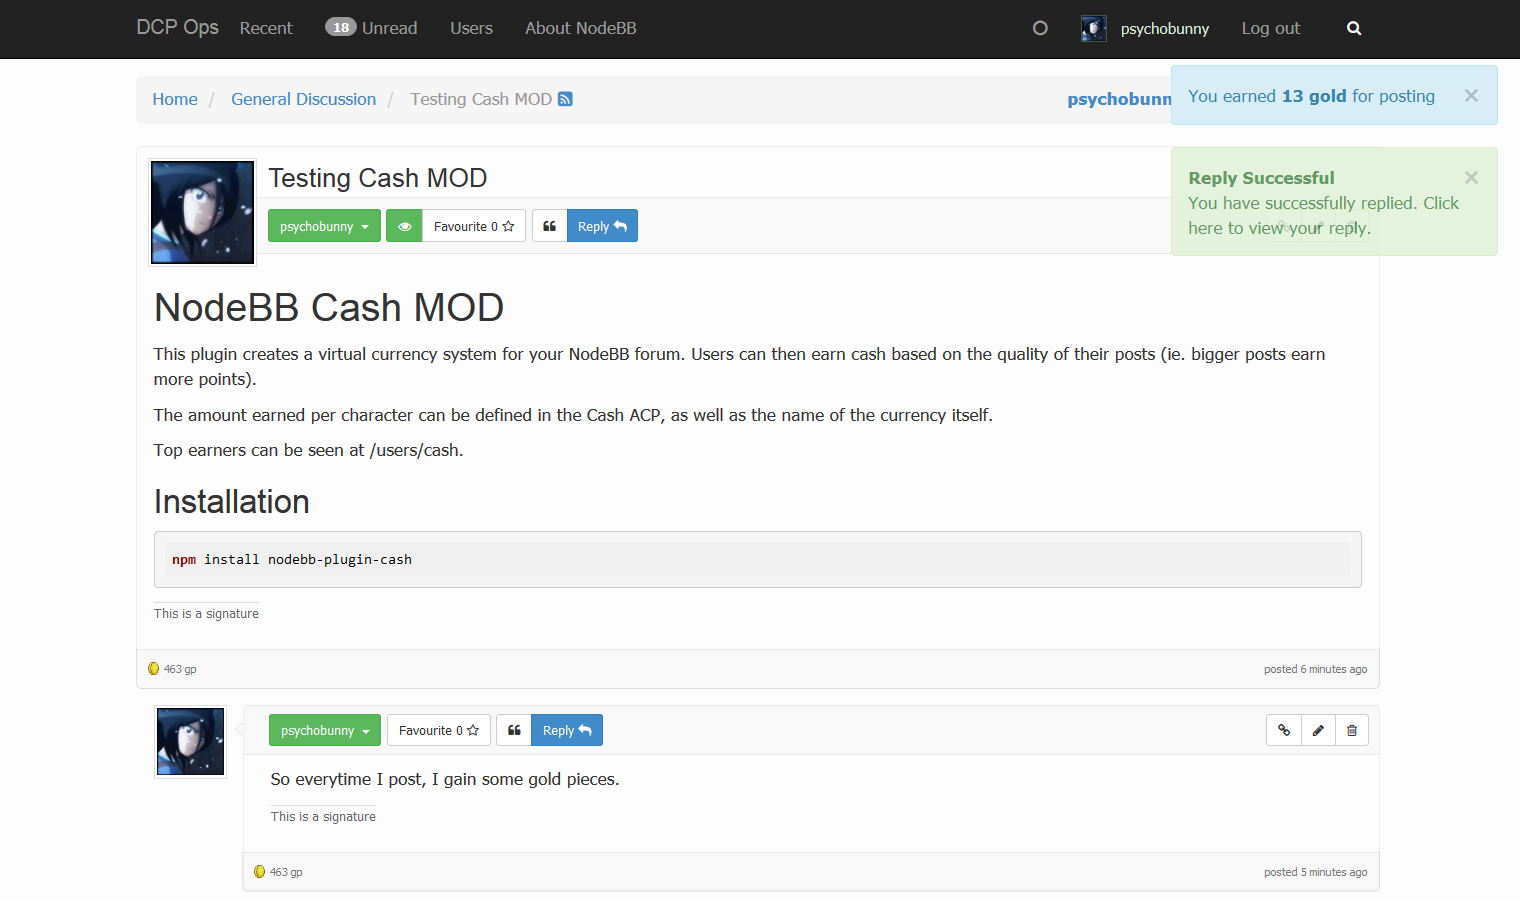Click the Installation heading

pyautogui.click(x=232, y=502)
